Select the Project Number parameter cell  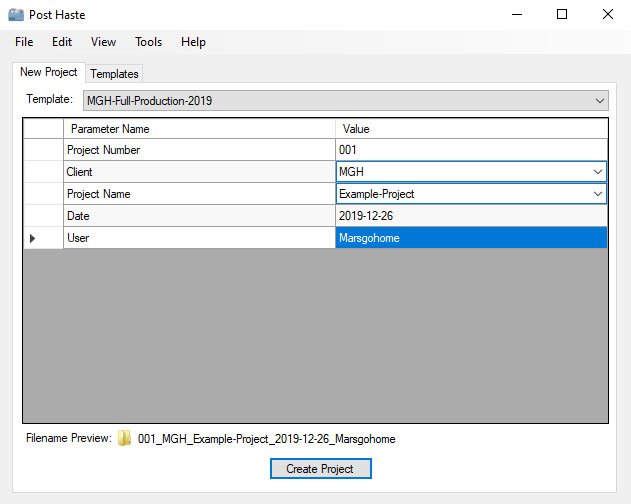(x=199, y=150)
